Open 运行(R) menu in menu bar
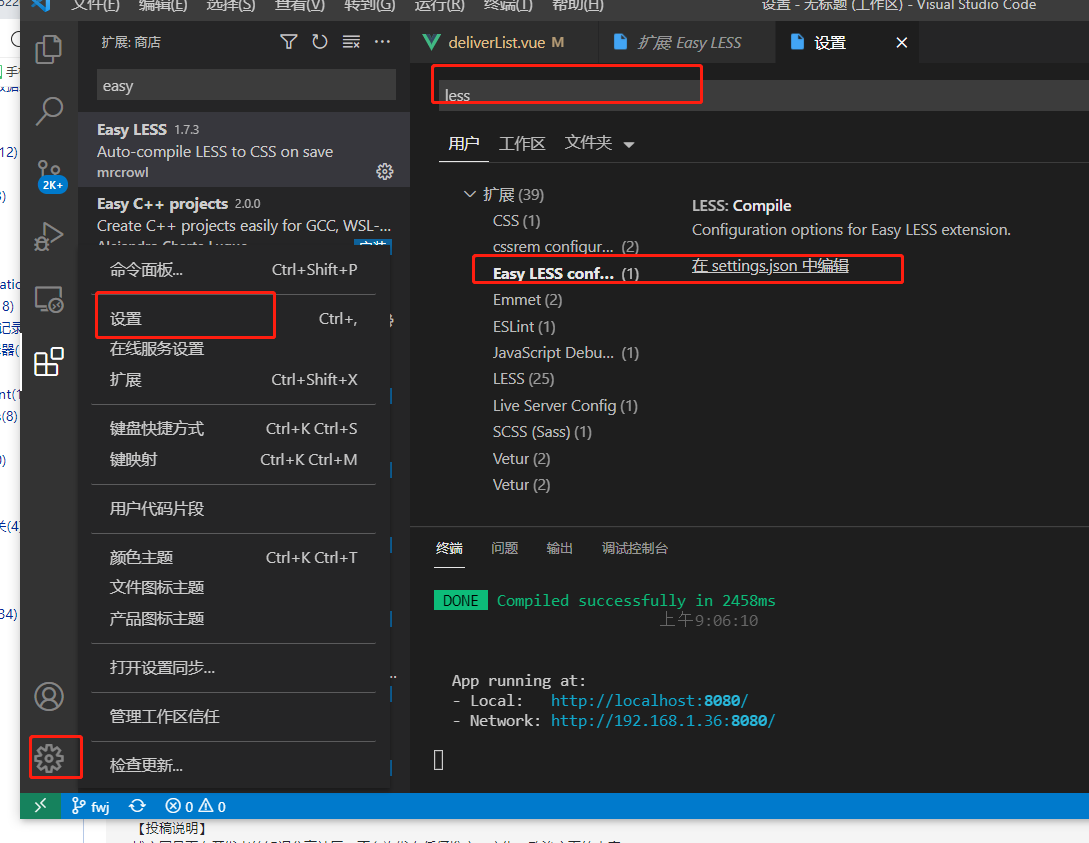The image size is (1089, 843). (440, 6)
